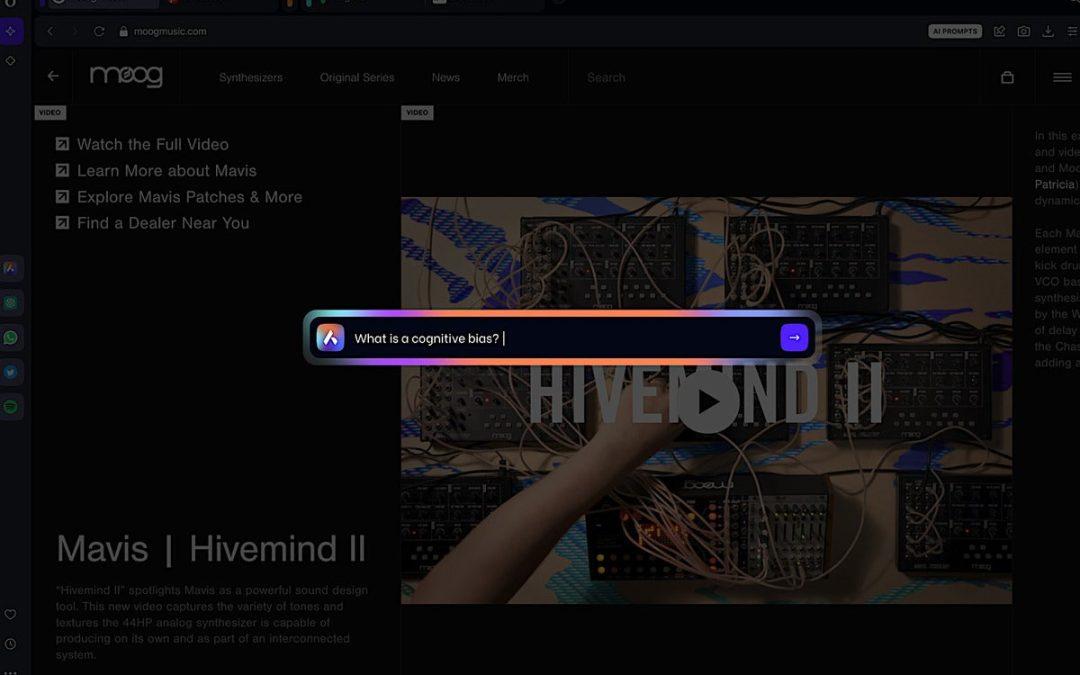Reload the moogmusic.com page
This screenshot has width=1080, height=675.
pos(99,31)
